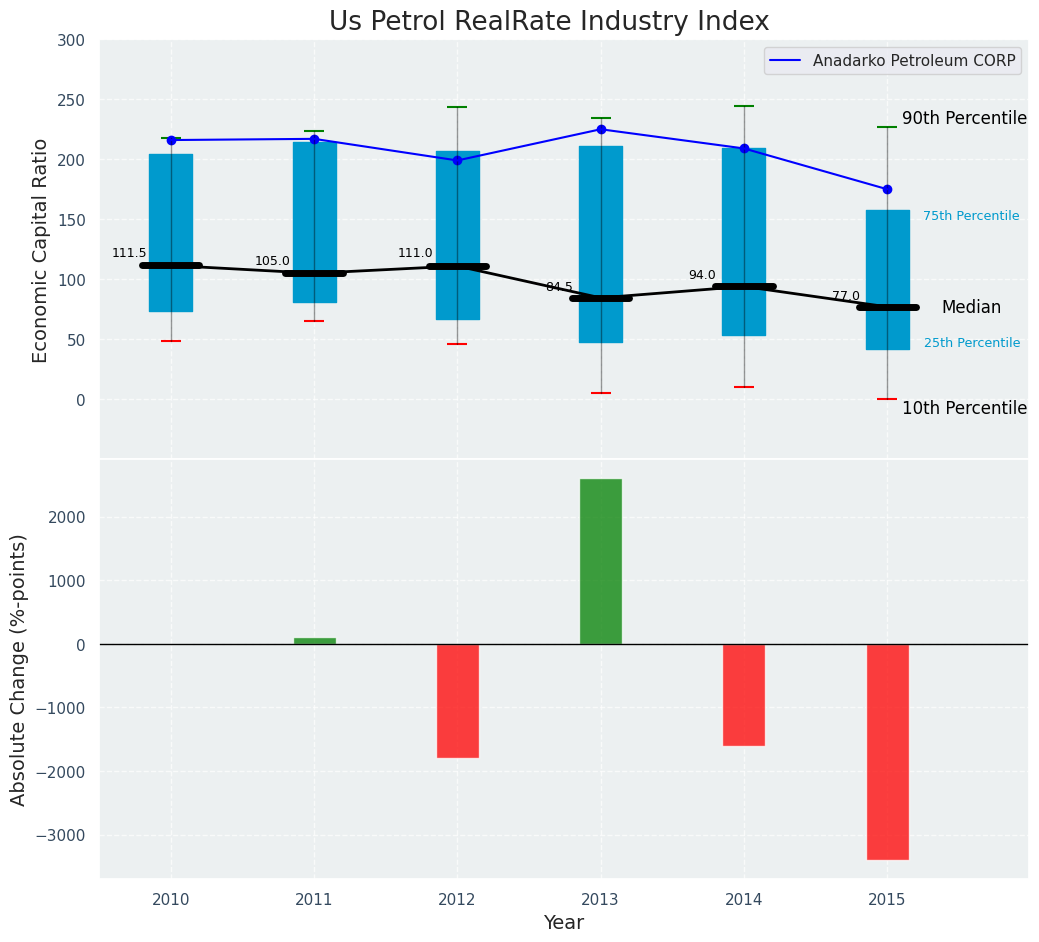This screenshot has width=1039, height=942.
Task: Click the Anadarko Petroleum CORP legend entry
Action: click(x=913, y=61)
